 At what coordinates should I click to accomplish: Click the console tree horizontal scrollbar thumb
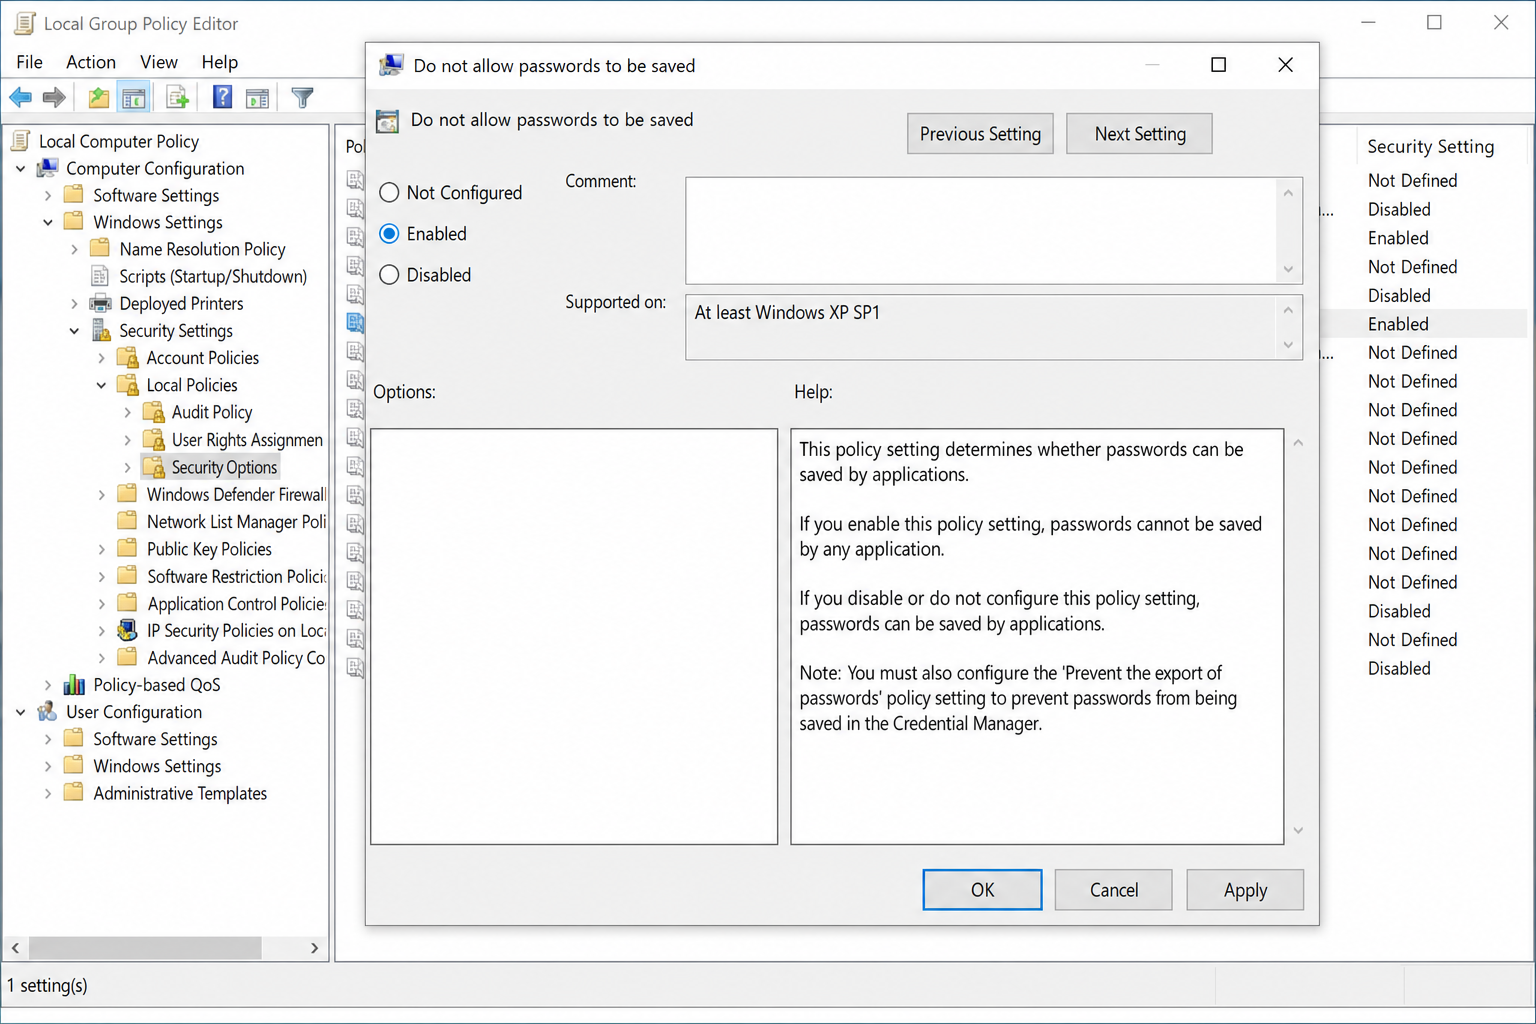tap(145, 947)
